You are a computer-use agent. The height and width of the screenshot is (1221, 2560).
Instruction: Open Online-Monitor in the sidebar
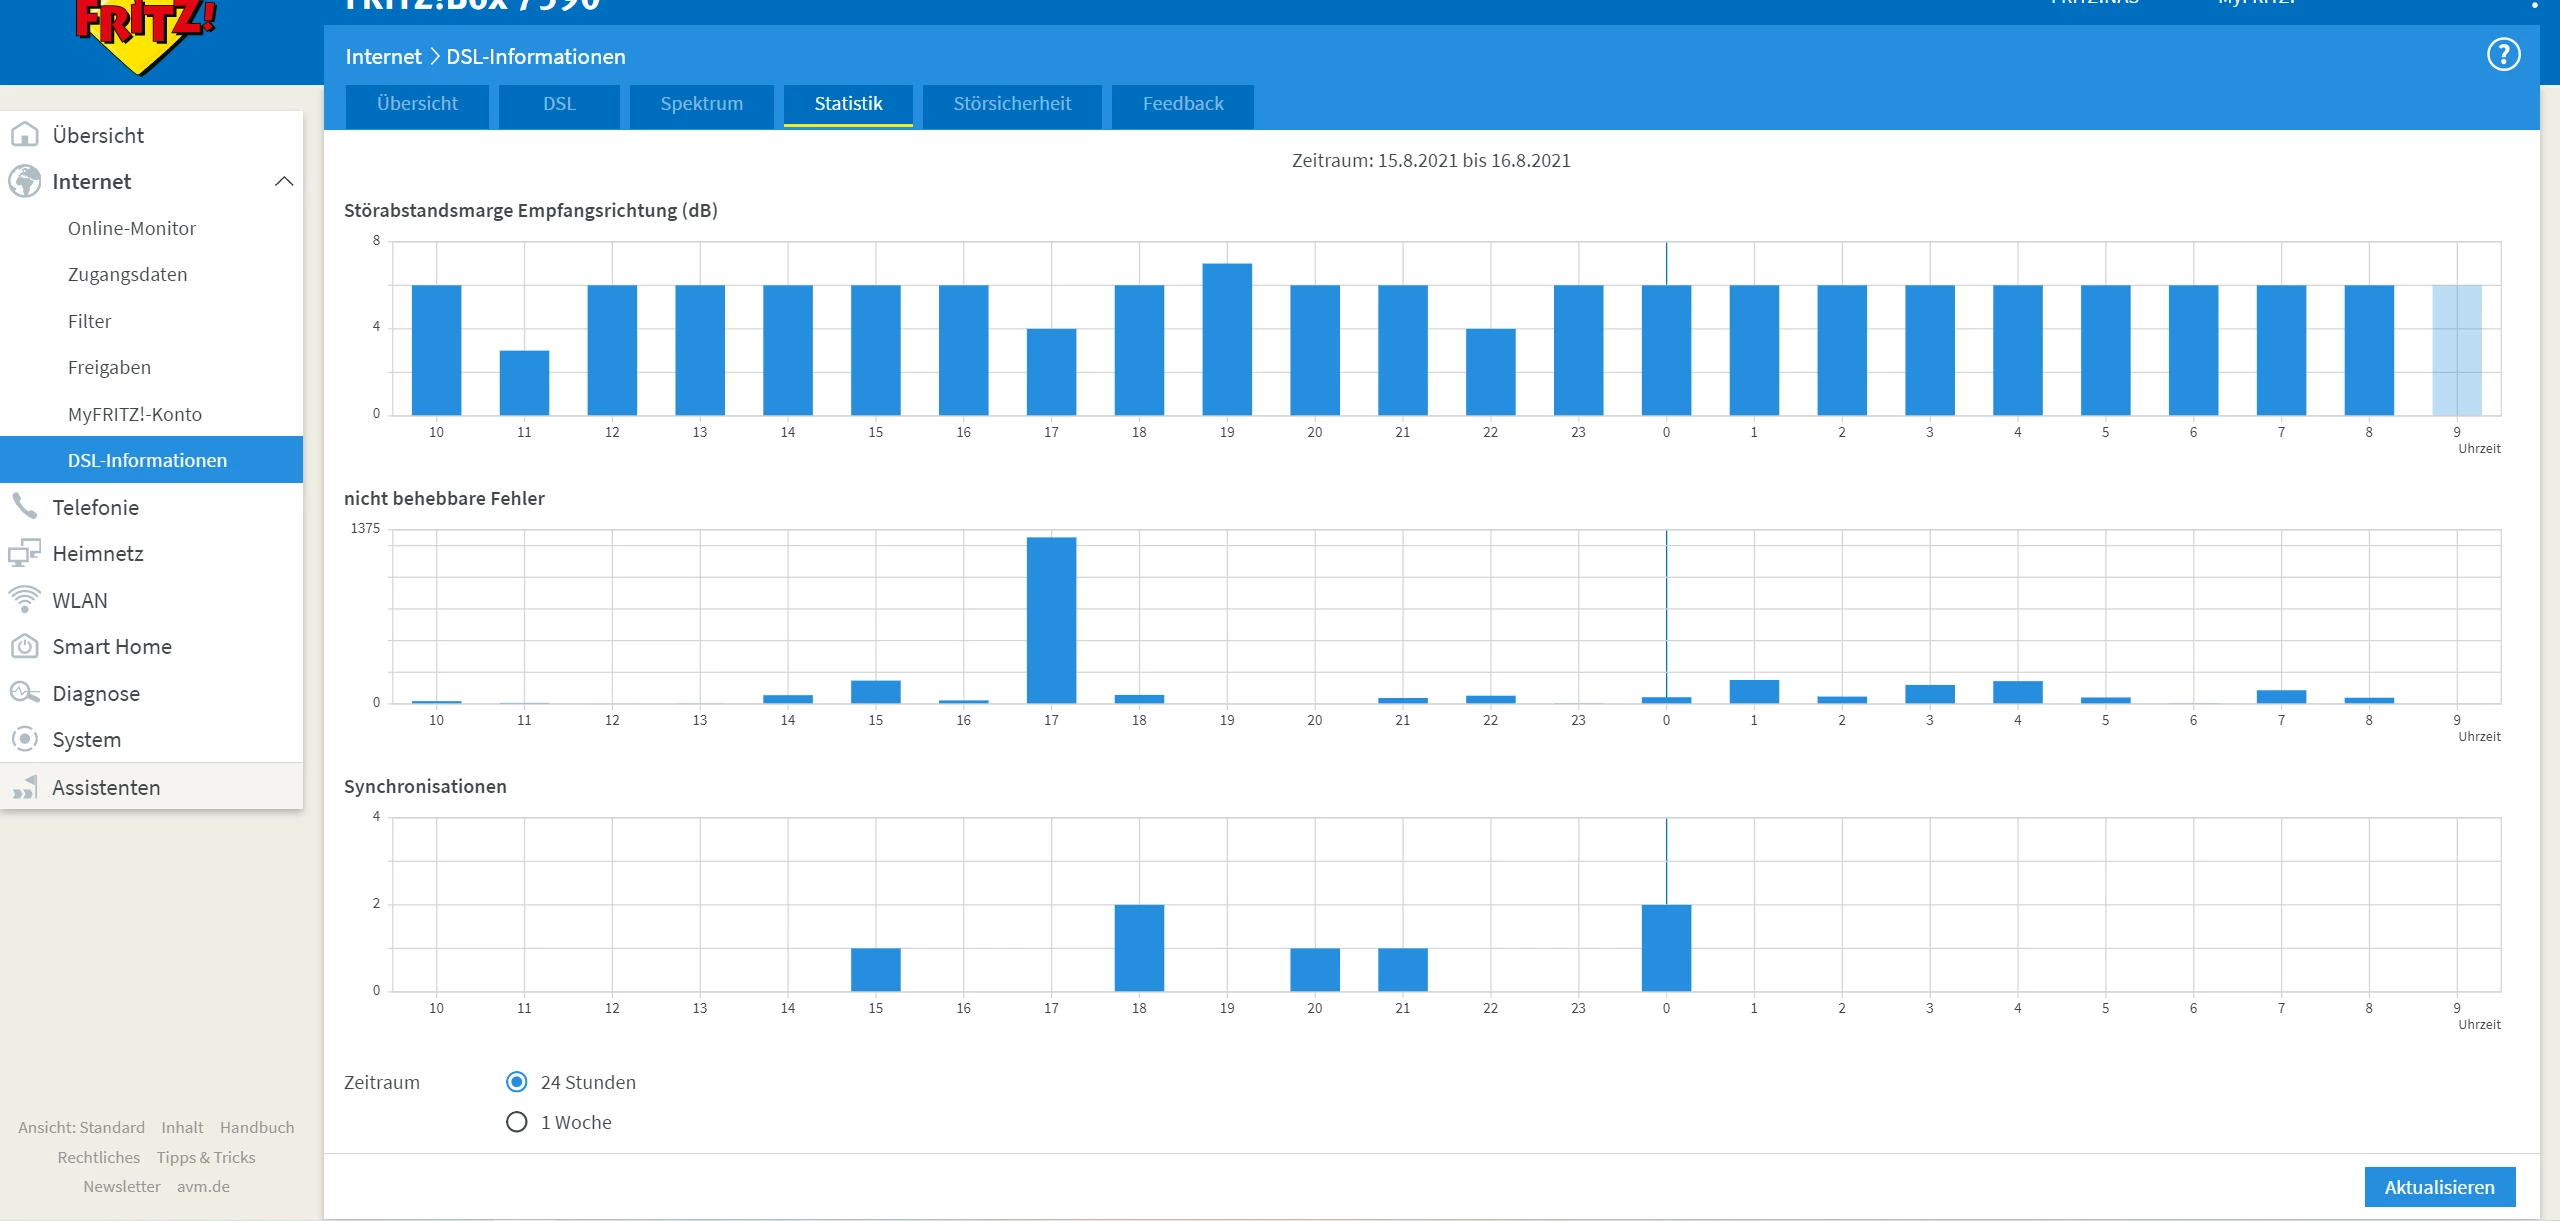click(132, 228)
